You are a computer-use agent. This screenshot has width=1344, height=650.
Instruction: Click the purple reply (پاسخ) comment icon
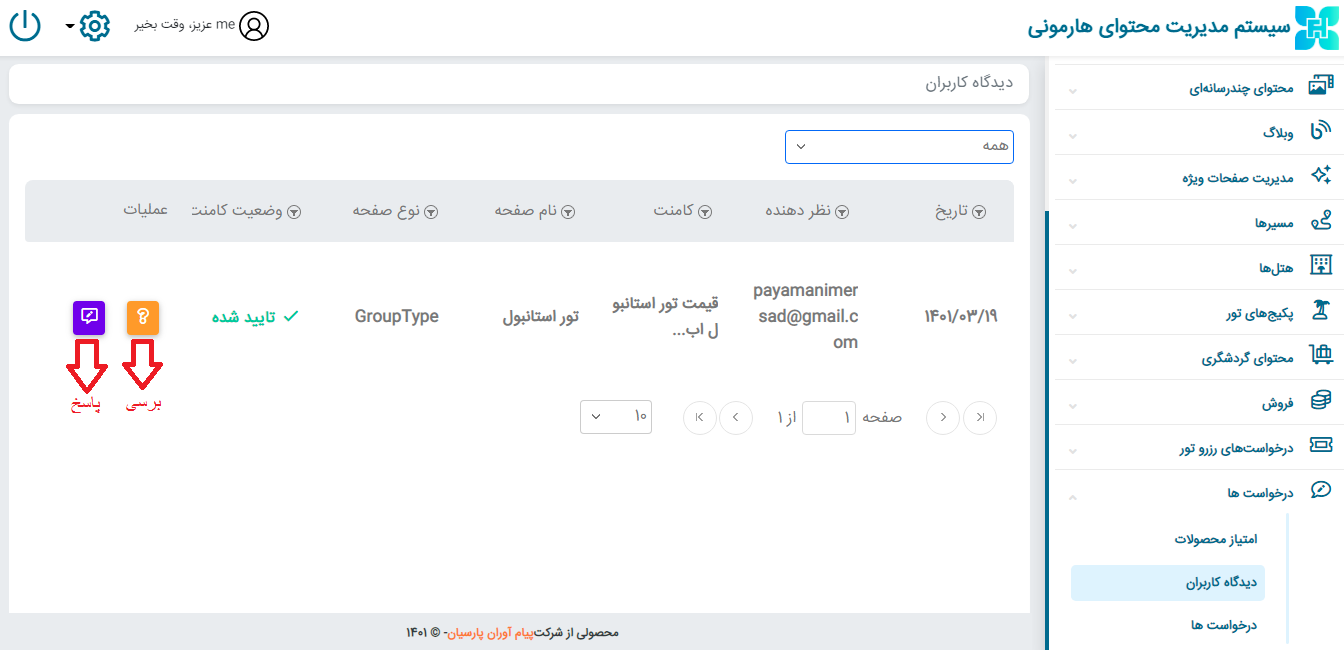pos(89,317)
